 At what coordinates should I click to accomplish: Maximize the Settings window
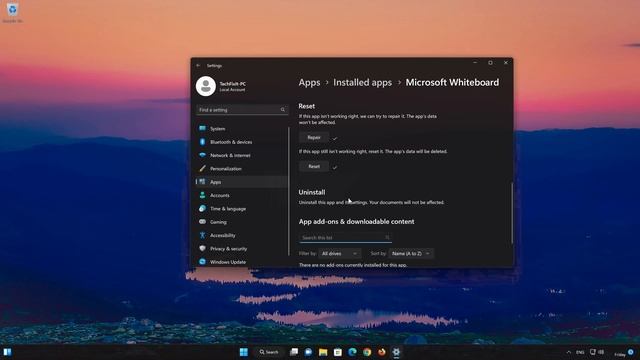tap(490, 63)
